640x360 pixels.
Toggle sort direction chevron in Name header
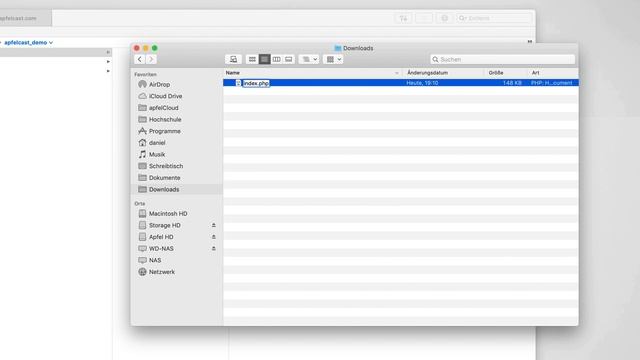[397, 73]
